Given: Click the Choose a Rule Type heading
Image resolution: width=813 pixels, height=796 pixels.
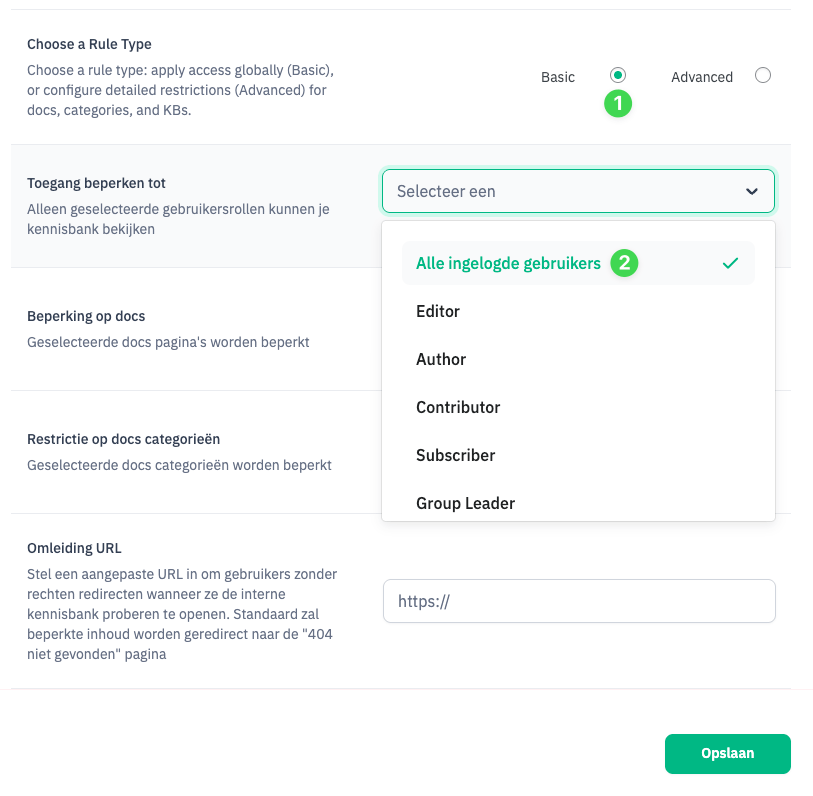Looking at the screenshot, I should [91, 44].
